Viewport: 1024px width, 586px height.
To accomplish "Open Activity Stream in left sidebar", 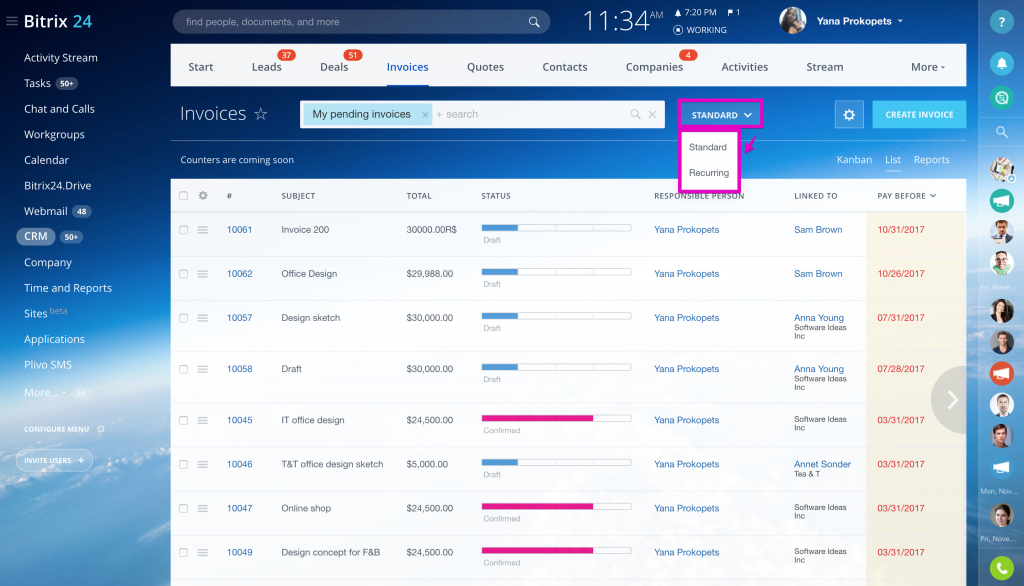I will [61, 58].
